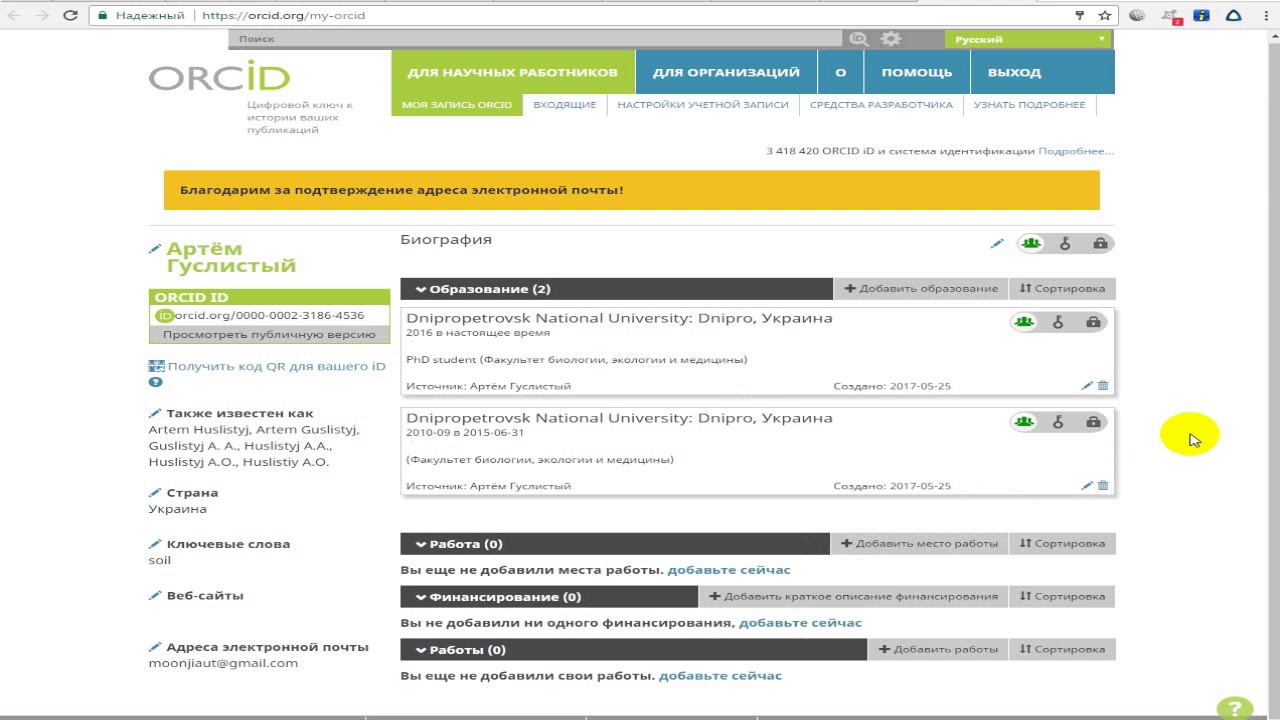Viewport: 1280px width, 720px height.
Task: Click Добавить образование button
Action: pos(921,289)
